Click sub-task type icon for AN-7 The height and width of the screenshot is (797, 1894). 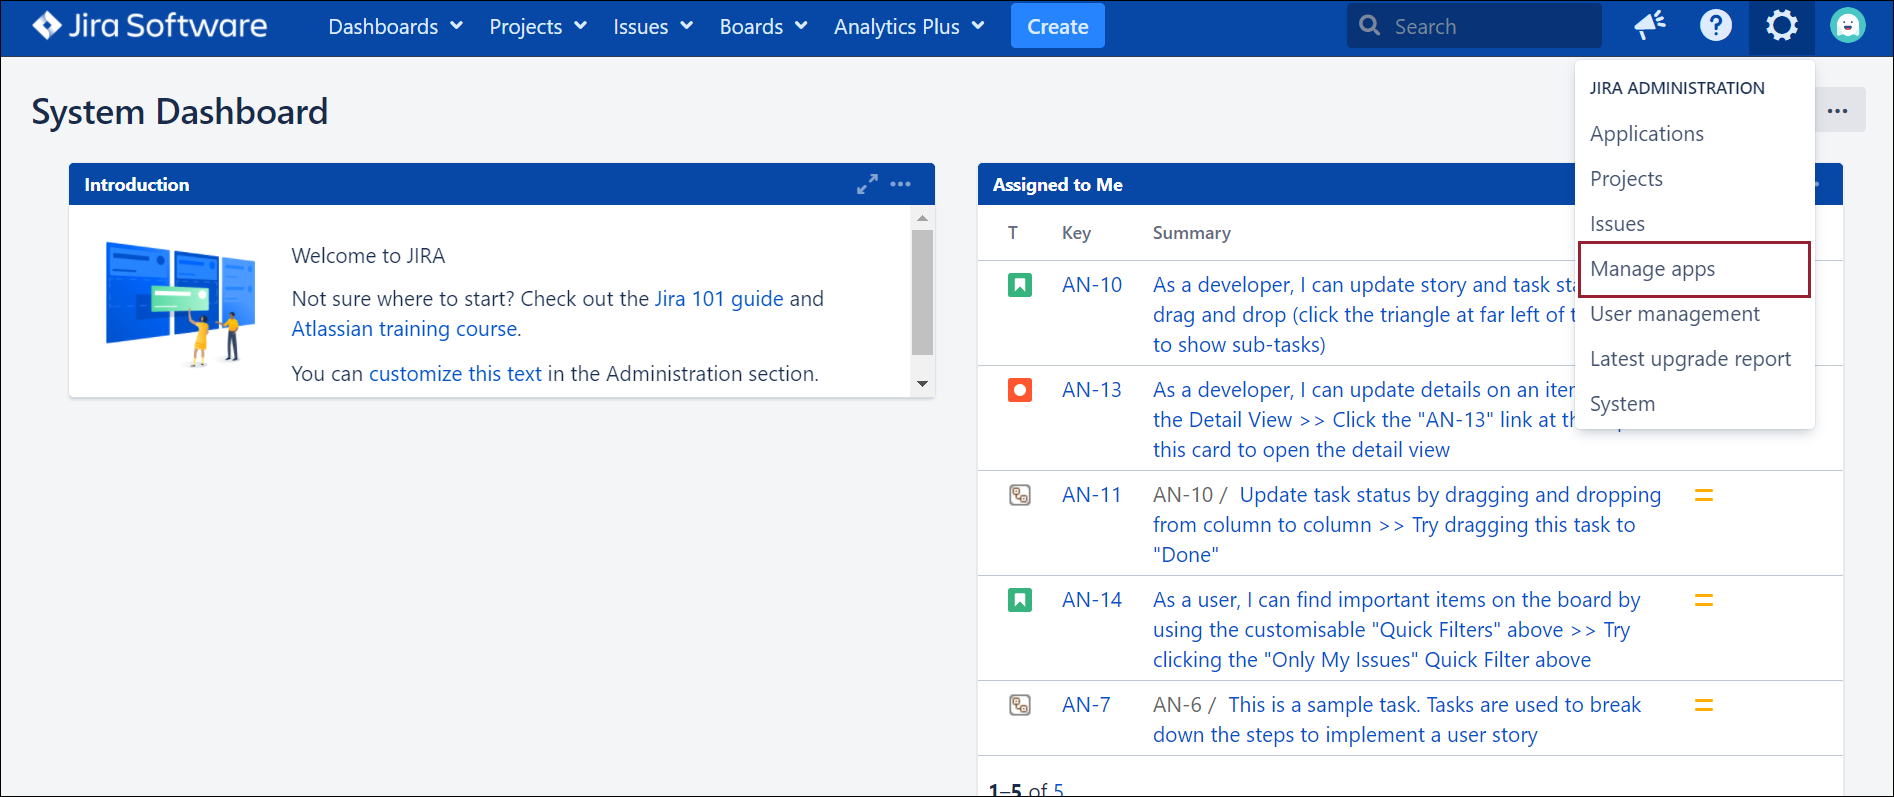point(1020,705)
